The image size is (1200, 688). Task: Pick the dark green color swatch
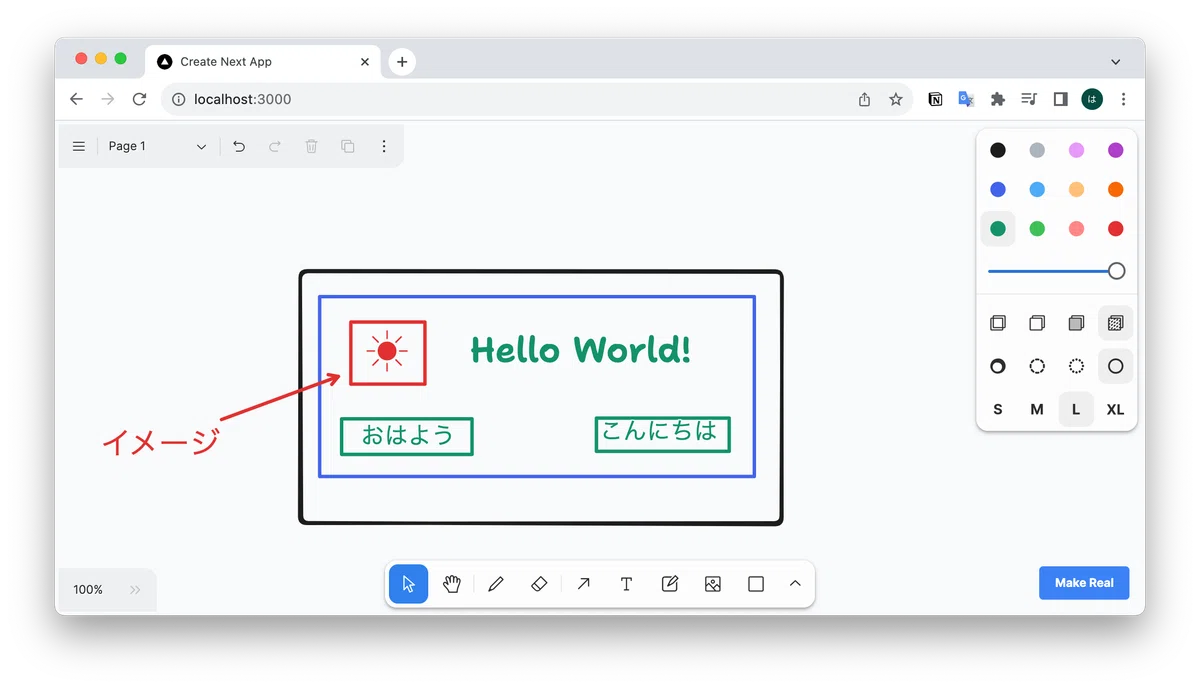click(x=998, y=229)
